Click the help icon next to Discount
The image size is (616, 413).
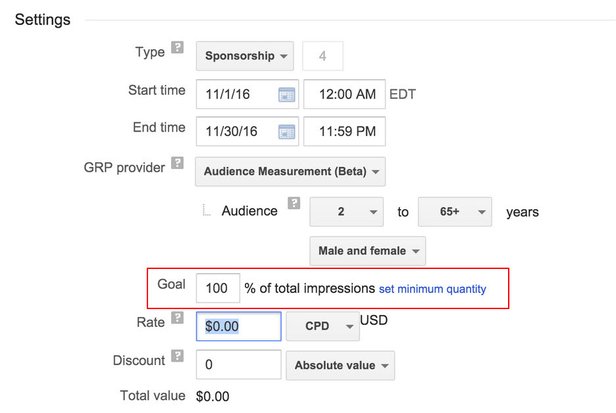(178, 357)
